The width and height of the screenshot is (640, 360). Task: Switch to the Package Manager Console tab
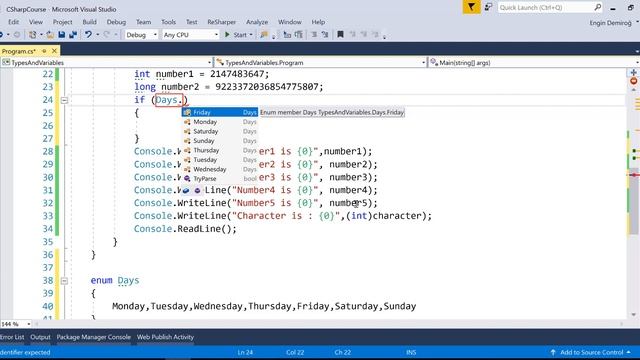click(x=93, y=337)
